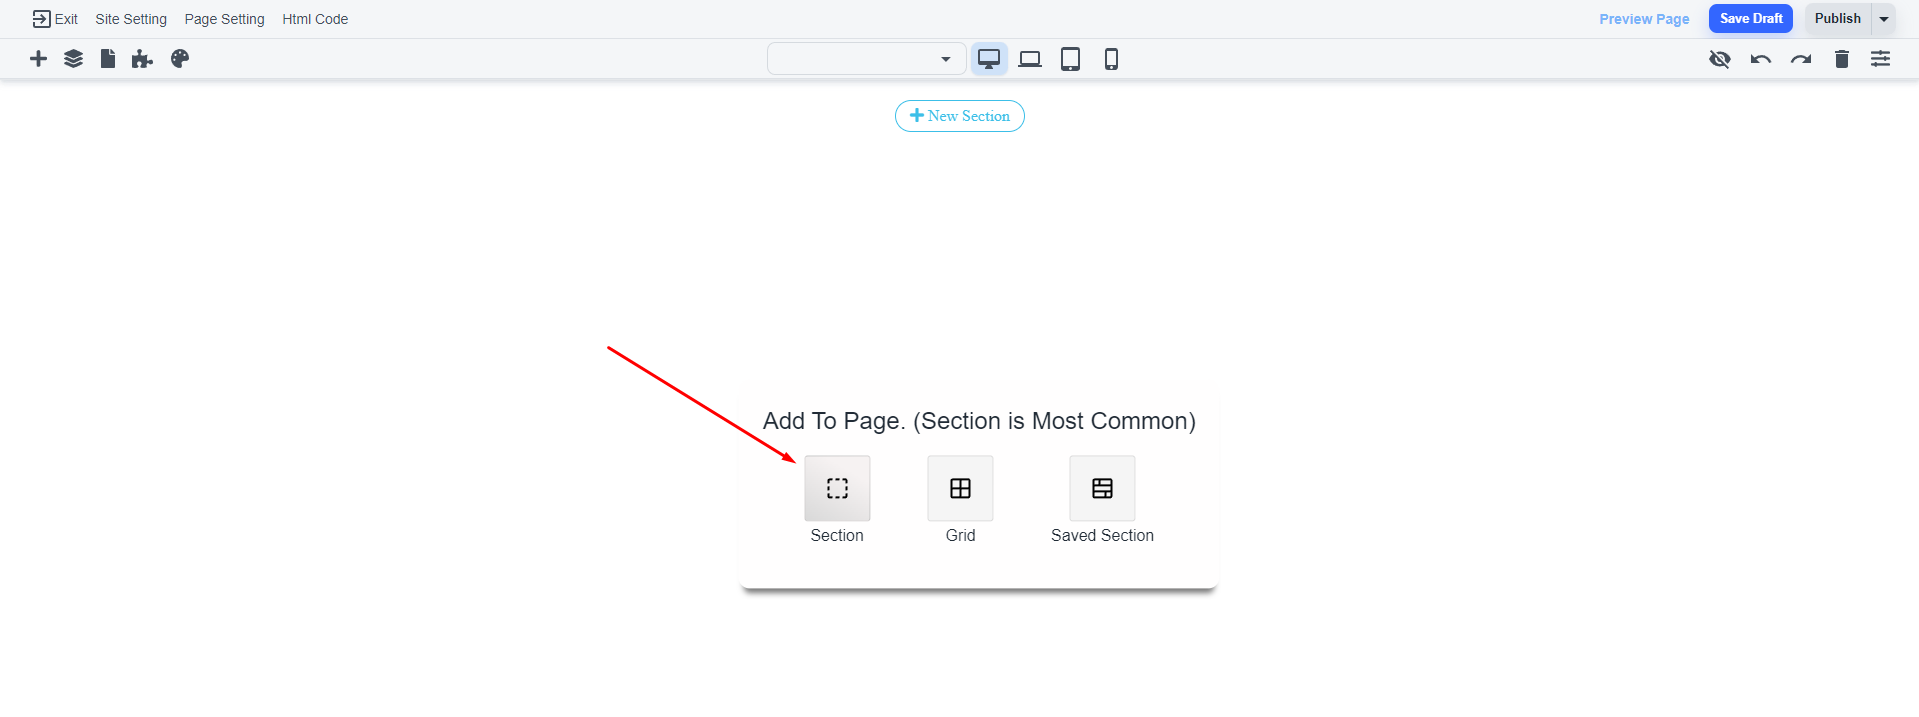Image resolution: width=1919 pixels, height=717 pixels.
Task: Switch to desktop monitor view
Action: [989, 59]
